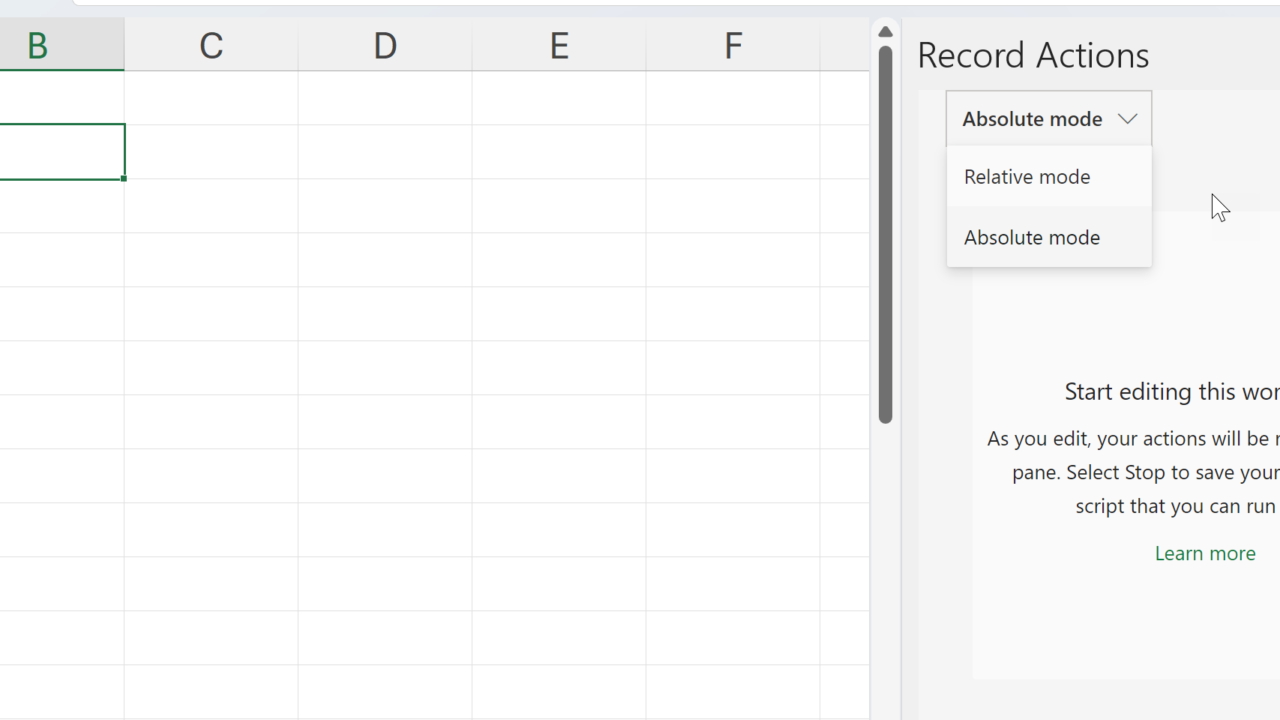Viewport: 1280px width, 720px height.
Task: Click the chevron on the Absolute mode dropdown
Action: tap(1127, 119)
